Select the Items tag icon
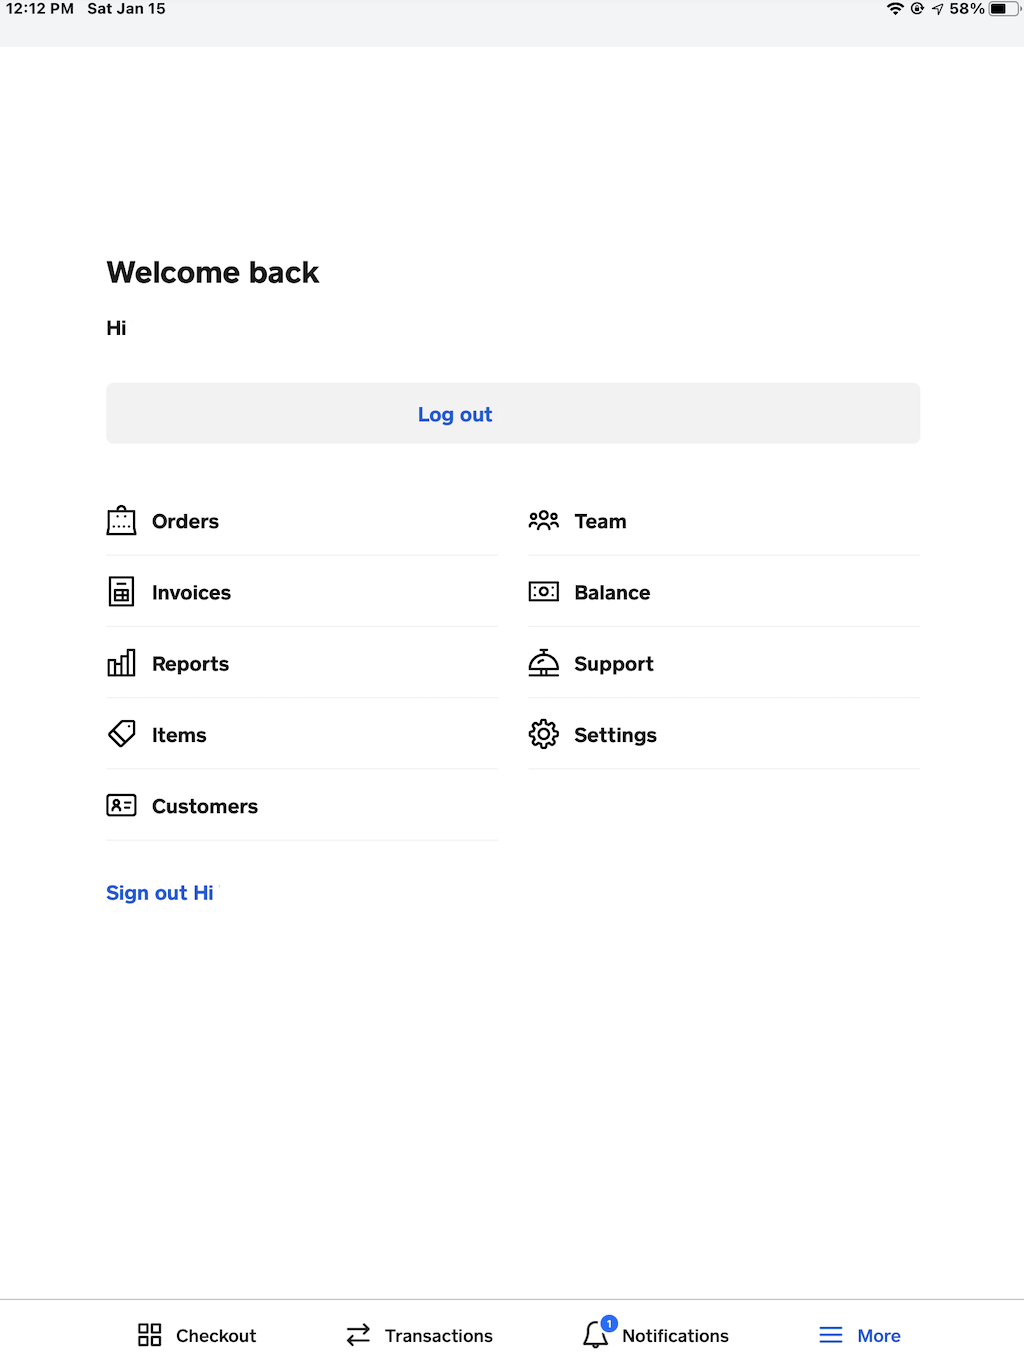The width and height of the screenshot is (1024, 1358). tap(121, 734)
